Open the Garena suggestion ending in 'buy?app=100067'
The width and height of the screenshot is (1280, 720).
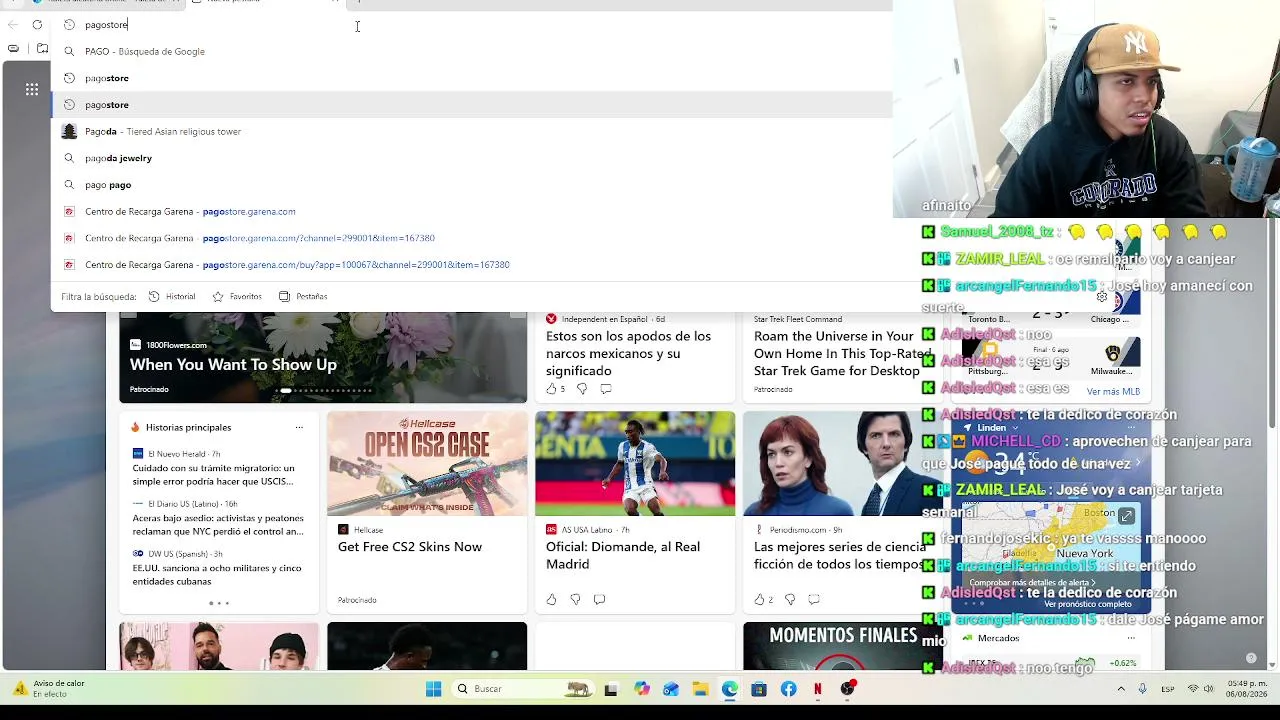click(471, 265)
